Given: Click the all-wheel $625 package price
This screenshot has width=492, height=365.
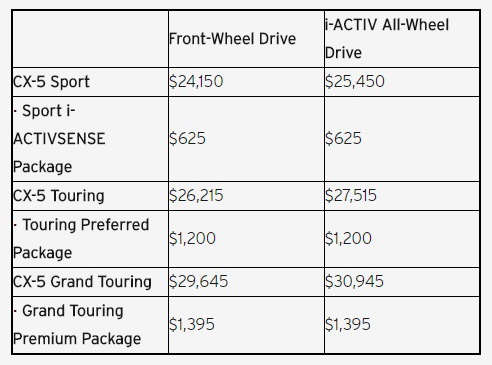Looking at the screenshot, I should click(x=343, y=138).
